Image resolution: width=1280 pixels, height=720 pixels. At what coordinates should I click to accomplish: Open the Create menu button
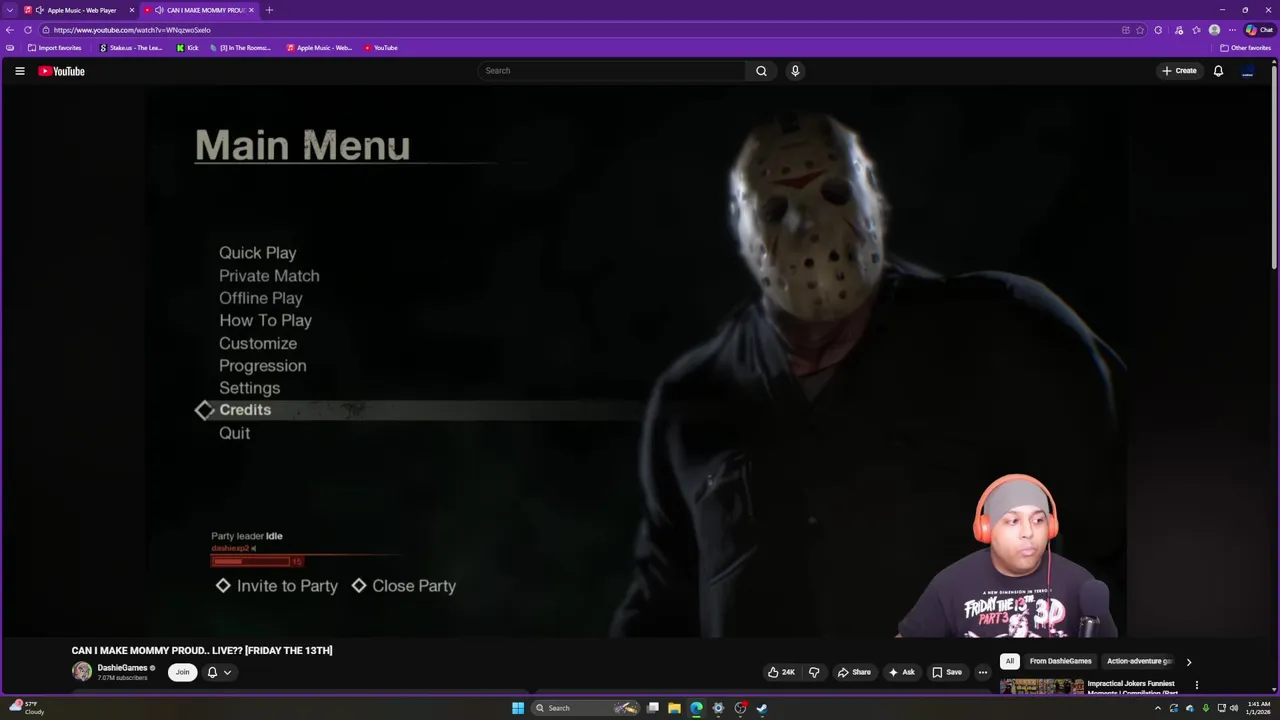click(1179, 71)
